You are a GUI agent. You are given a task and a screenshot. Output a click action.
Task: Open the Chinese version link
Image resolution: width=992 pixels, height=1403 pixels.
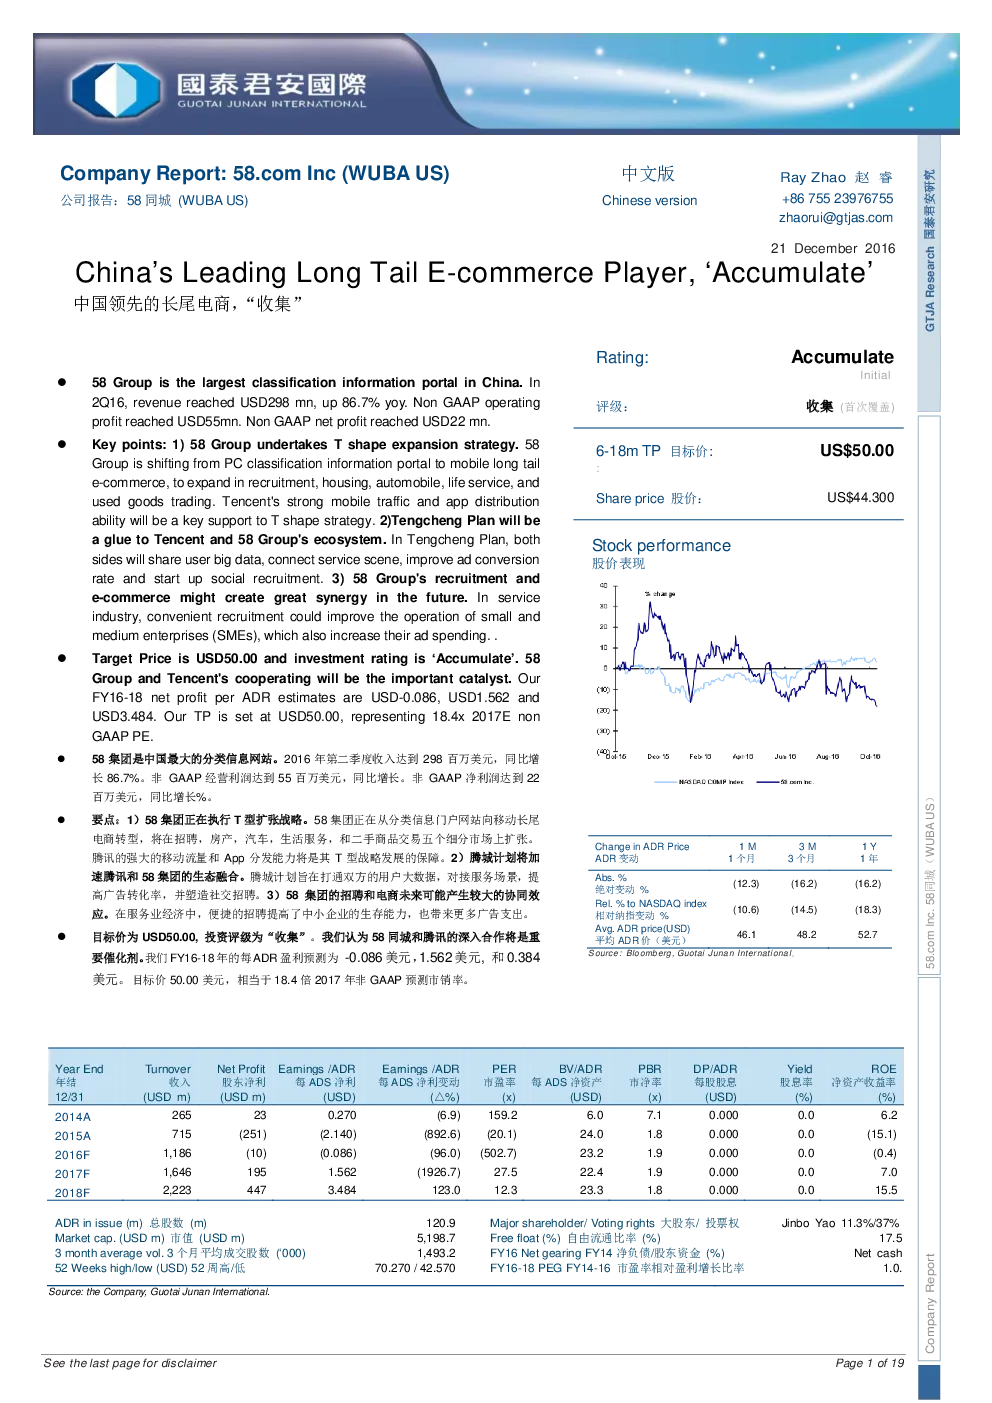tap(649, 201)
